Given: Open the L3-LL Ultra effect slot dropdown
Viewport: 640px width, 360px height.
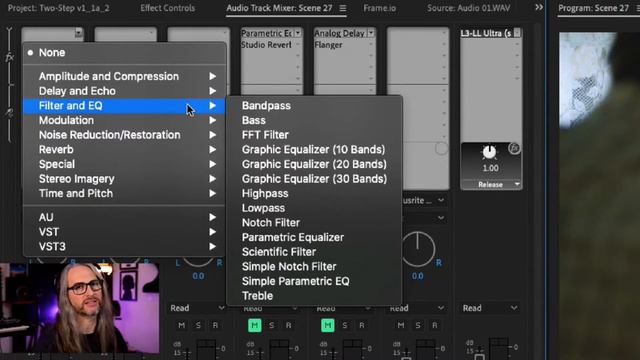Looking at the screenshot, I should click(517, 33).
